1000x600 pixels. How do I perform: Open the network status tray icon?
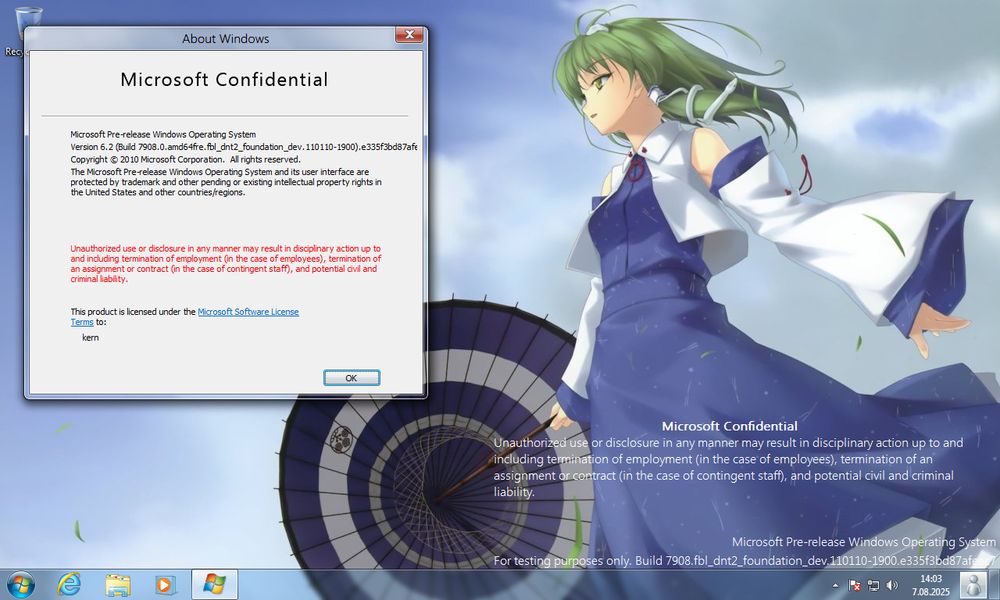[x=873, y=585]
